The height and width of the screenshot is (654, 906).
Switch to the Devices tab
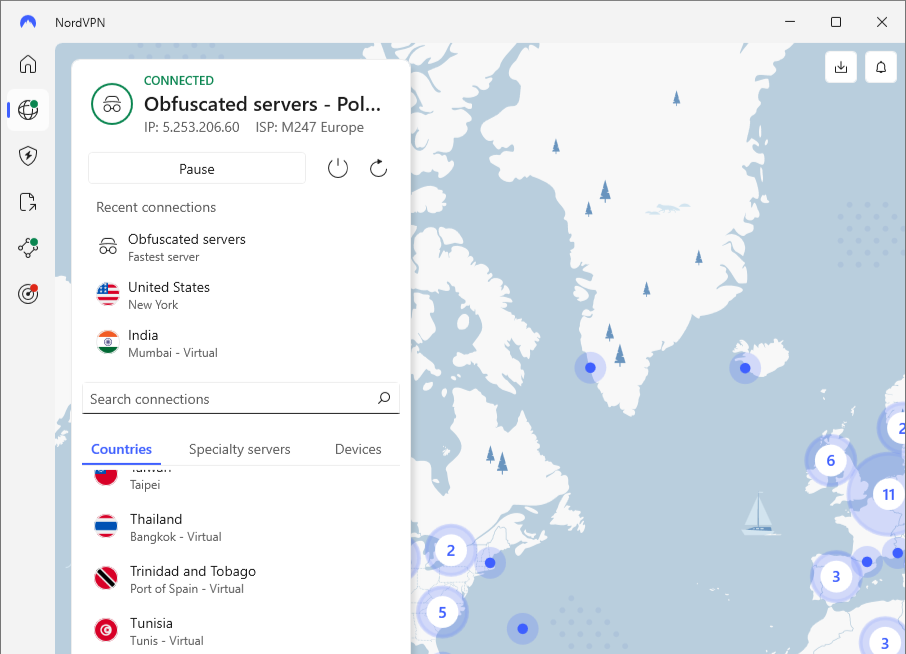358,449
